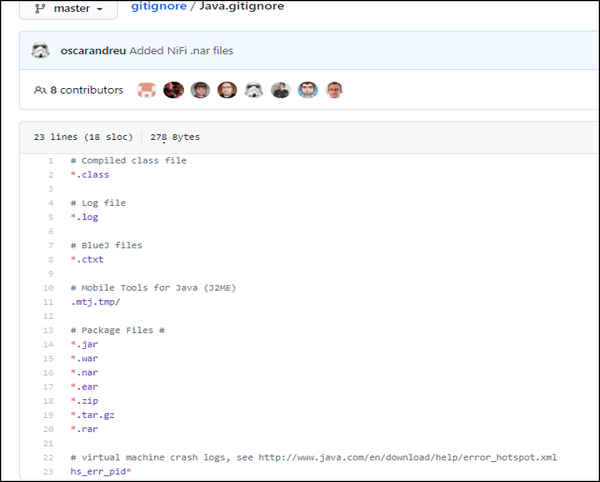
Task: Select line number 8
Action: click(51, 260)
